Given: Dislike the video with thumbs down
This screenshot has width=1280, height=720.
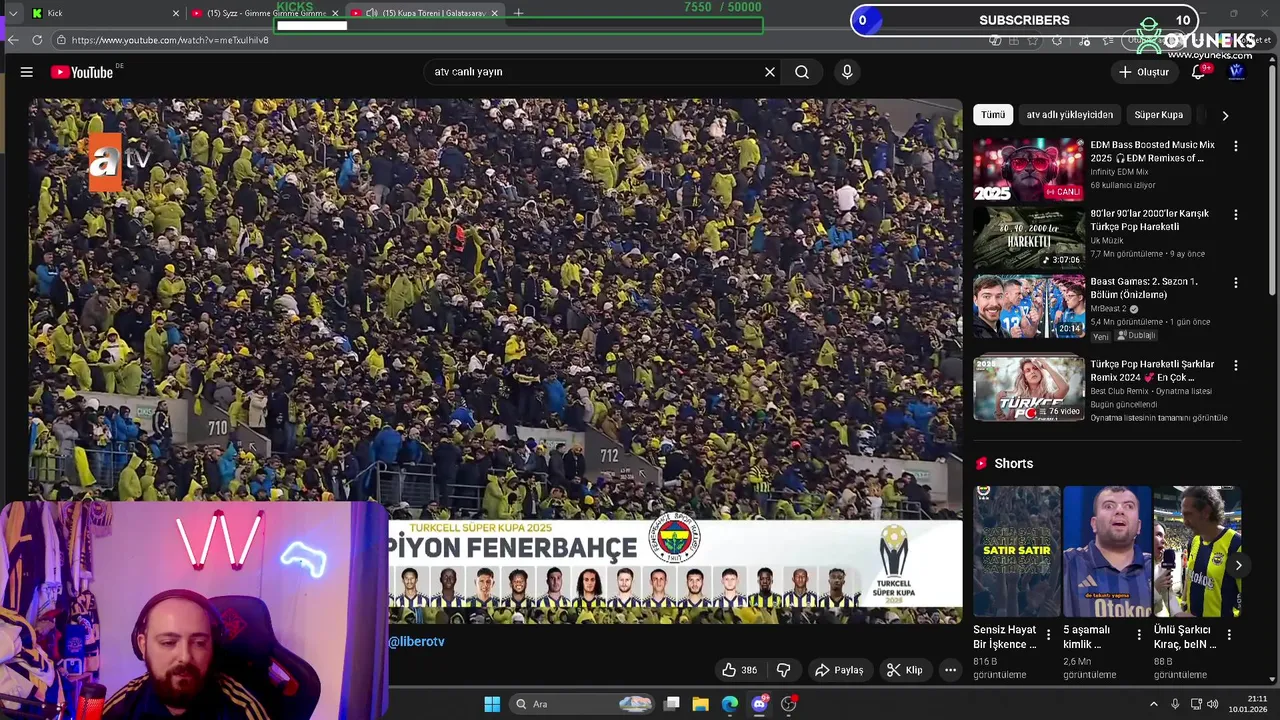Looking at the screenshot, I should [x=784, y=670].
